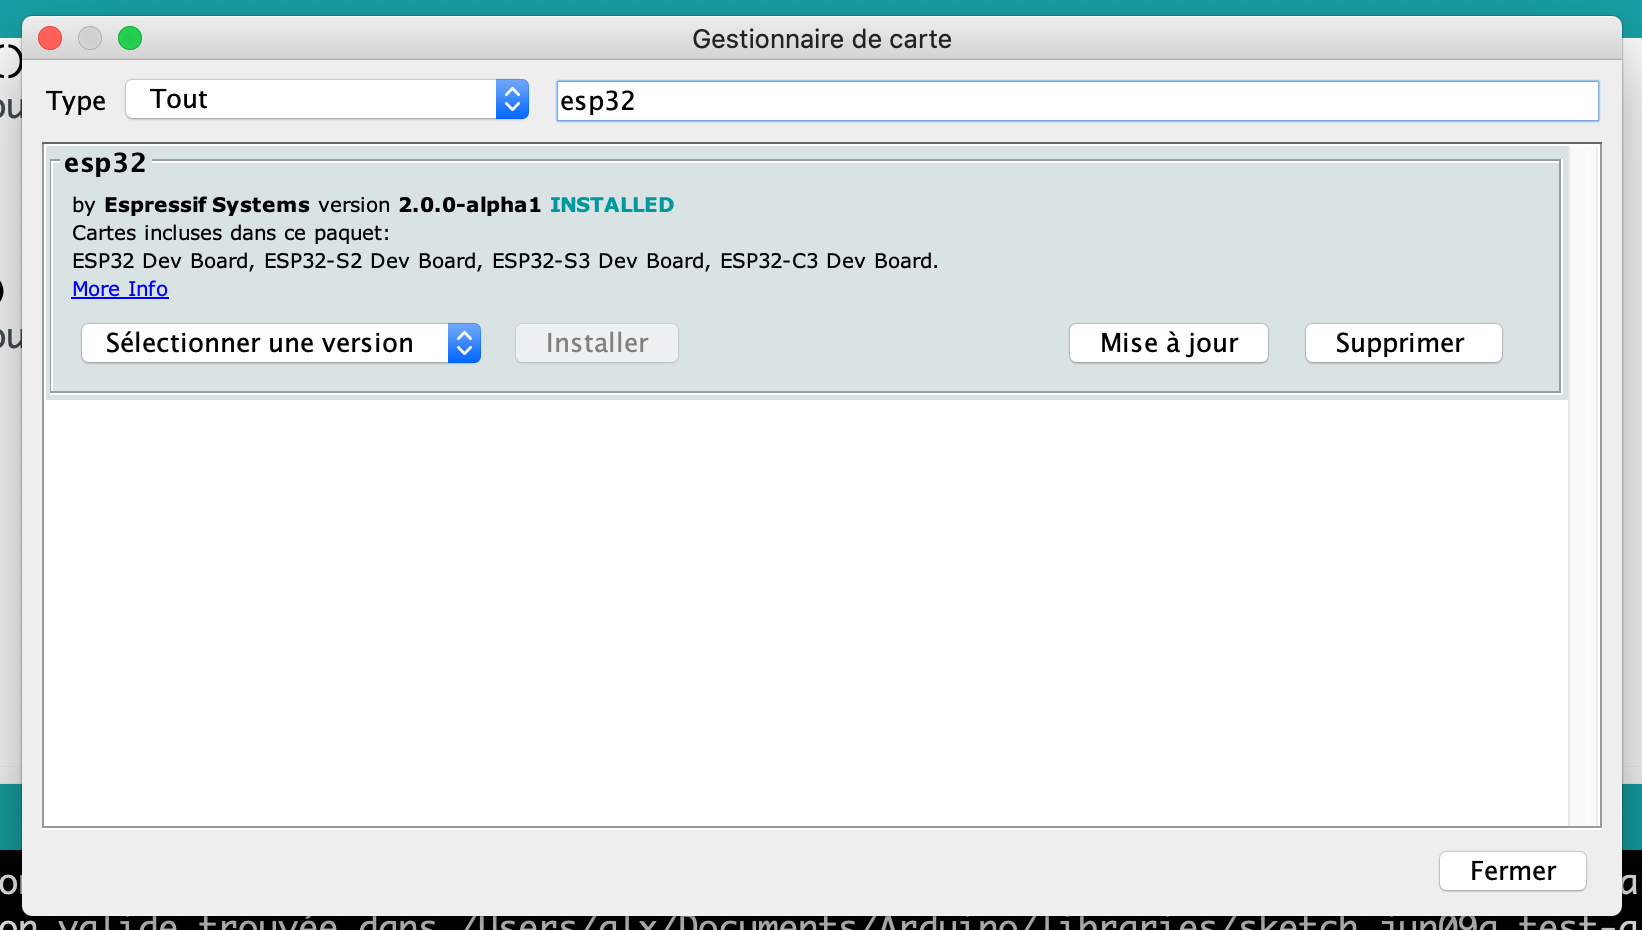Image resolution: width=1642 pixels, height=930 pixels.
Task: Select the esp32 text in the search box
Action: pyautogui.click(x=597, y=100)
